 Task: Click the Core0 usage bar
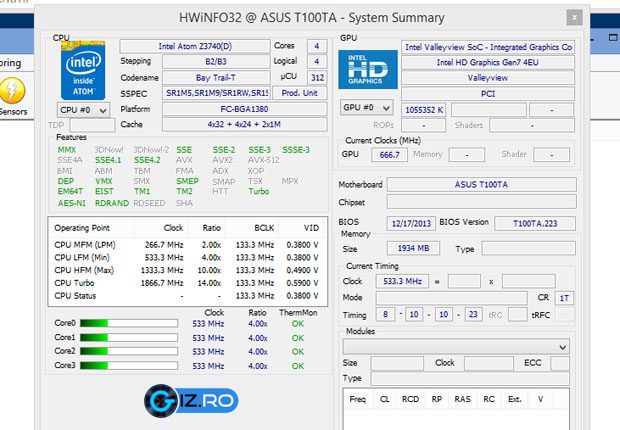(x=129, y=323)
